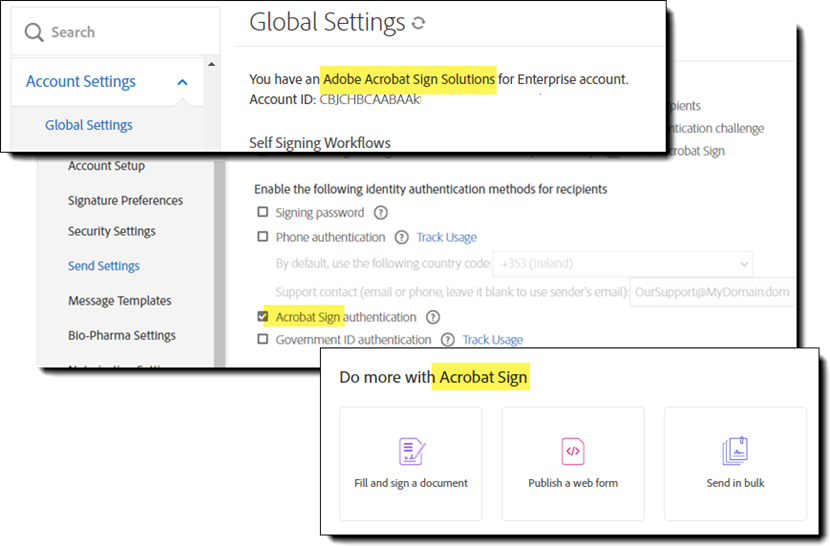
Task: Open Message Templates in sidebar
Action: 120,301
